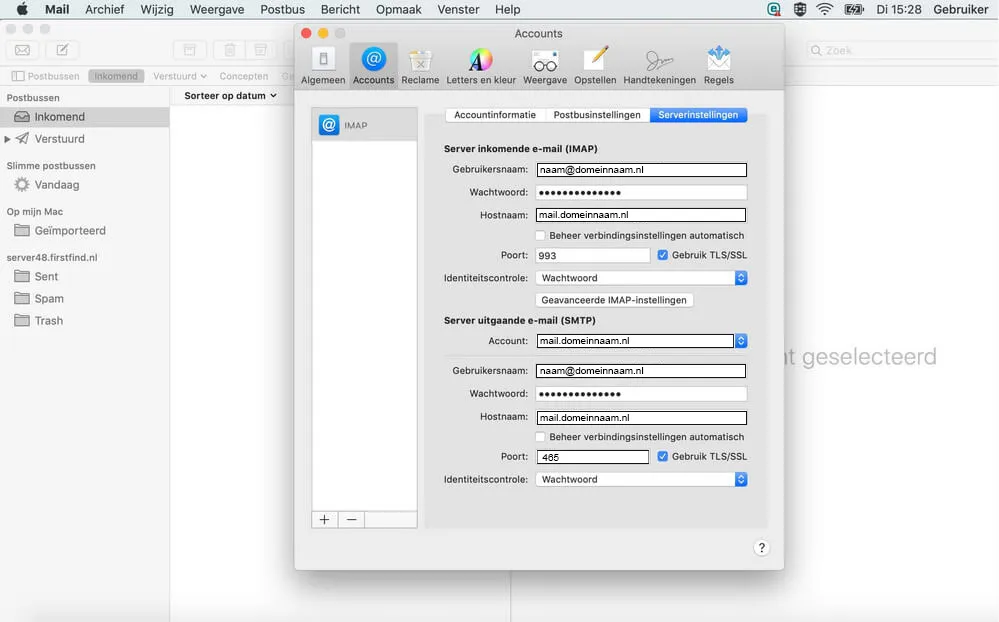The image size is (999, 622).
Task: Open the IMAP Identiteitscontrole dropdown
Action: coord(739,276)
